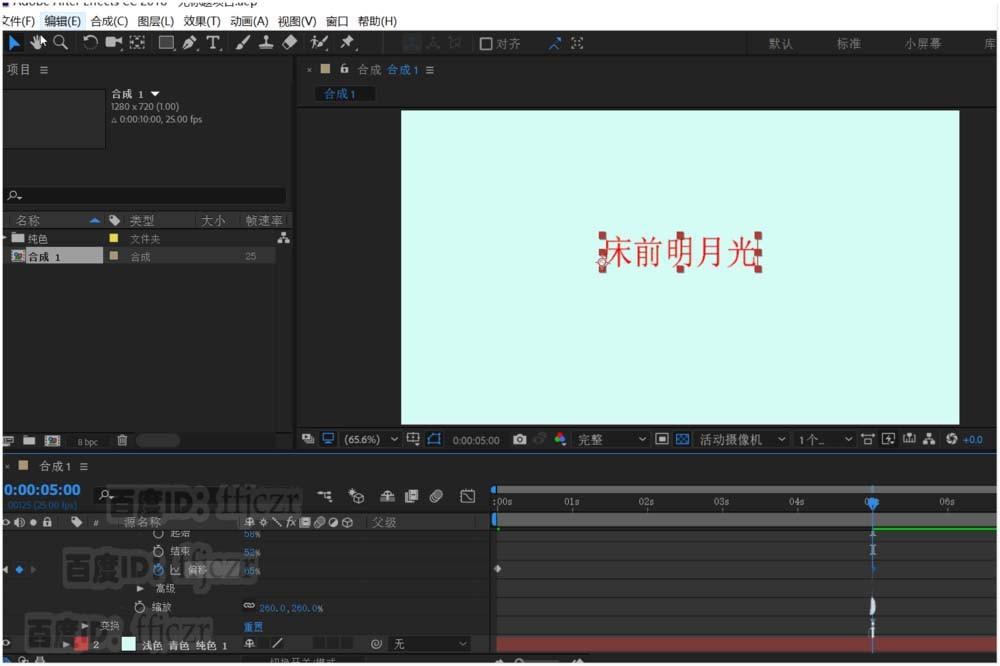Switch to the 默认 workspace
Image resolution: width=1000 pixels, height=666 pixels.
(x=780, y=43)
